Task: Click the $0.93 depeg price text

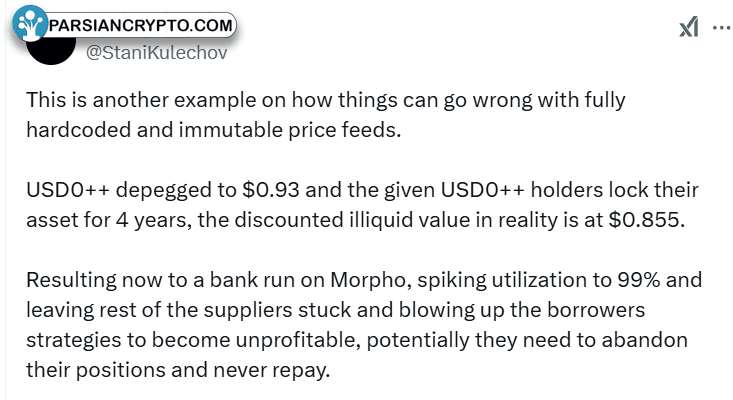Action: pyautogui.click(x=271, y=190)
